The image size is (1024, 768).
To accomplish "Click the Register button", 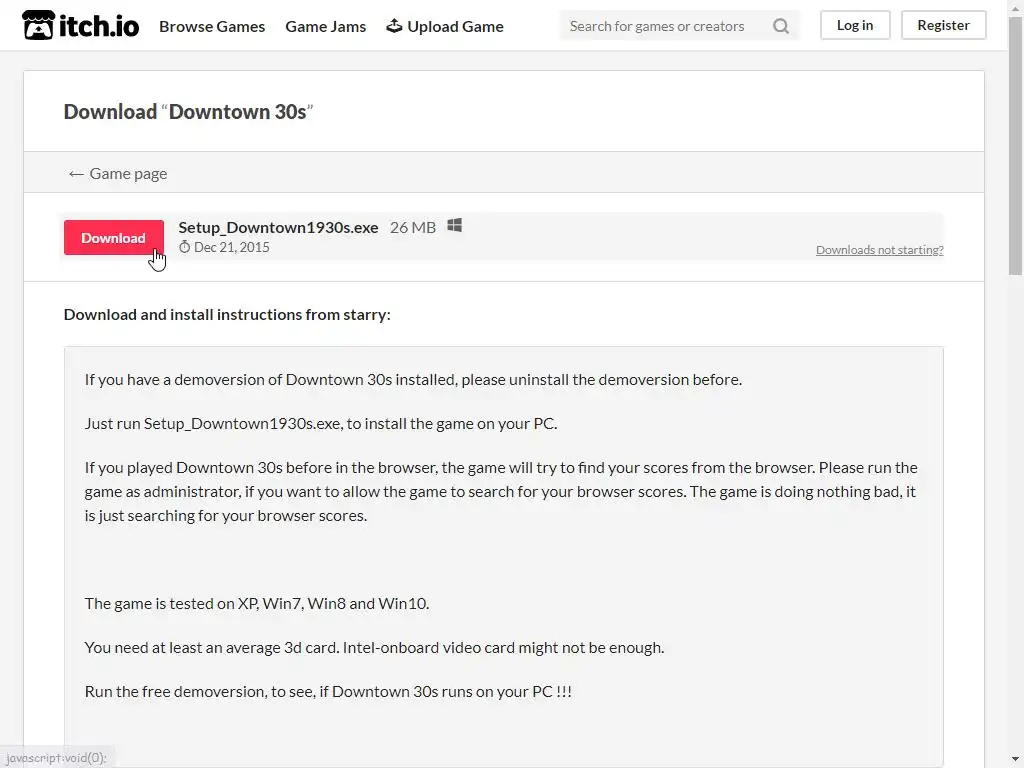I will [x=943, y=25].
